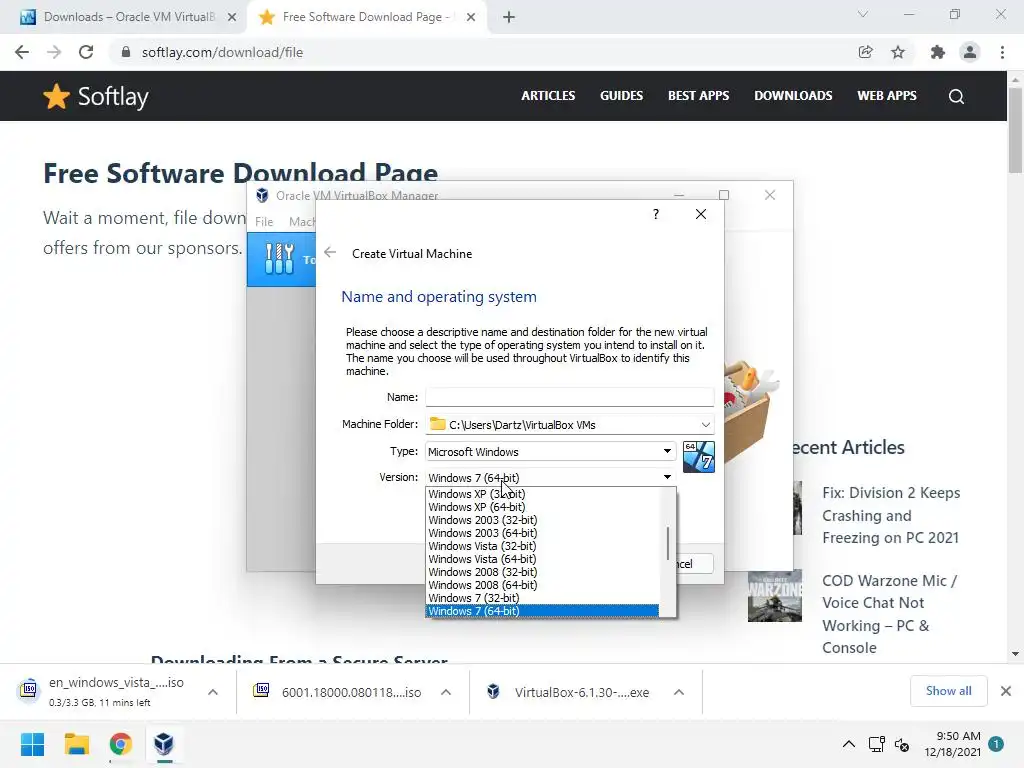This screenshot has width=1024, height=768.
Task: Open the notification badge in taskbar
Action: (x=996, y=744)
